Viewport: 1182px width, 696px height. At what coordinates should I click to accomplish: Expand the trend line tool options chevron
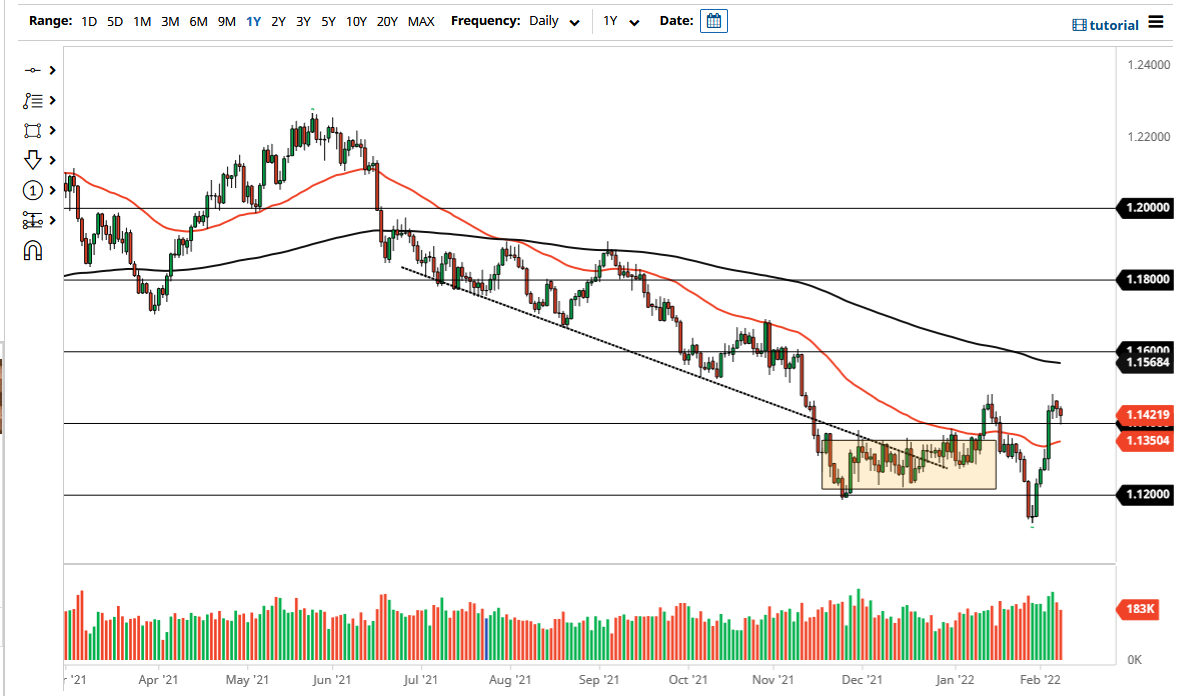point(51,70)
